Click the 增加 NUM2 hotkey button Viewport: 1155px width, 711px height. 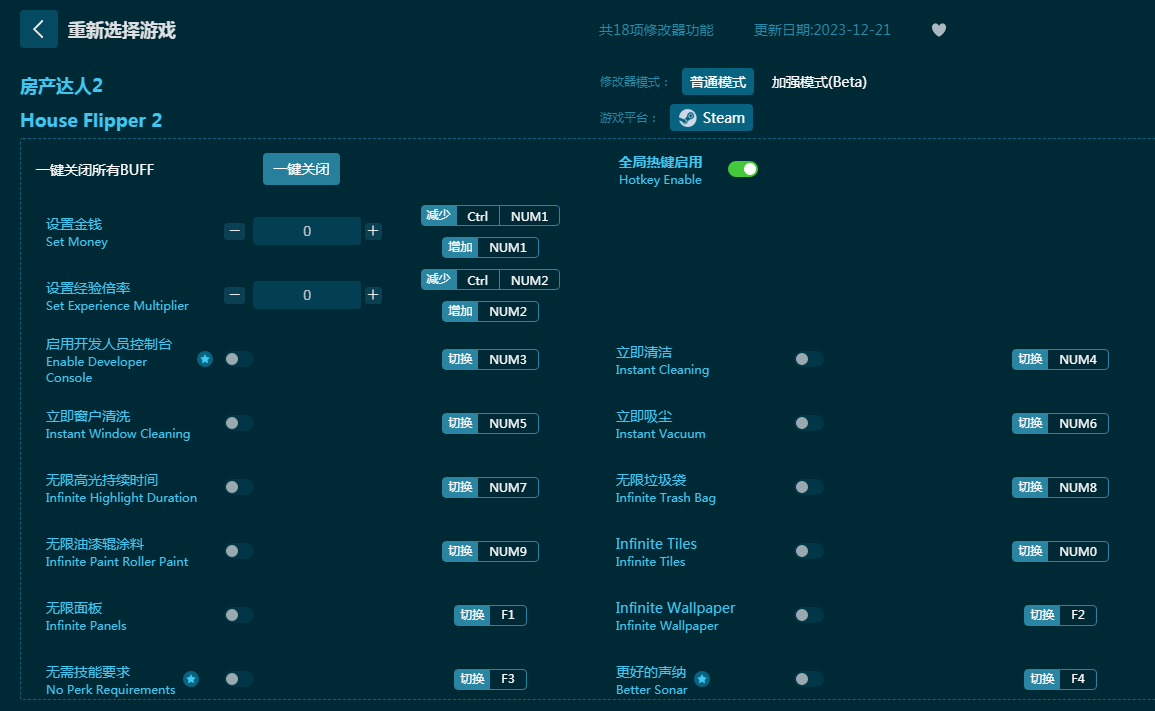[x=490, y=312]
